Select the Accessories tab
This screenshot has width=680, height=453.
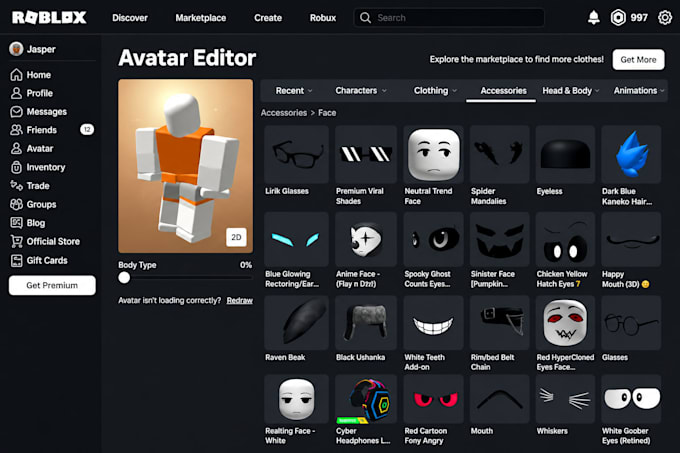click(503, 91)
